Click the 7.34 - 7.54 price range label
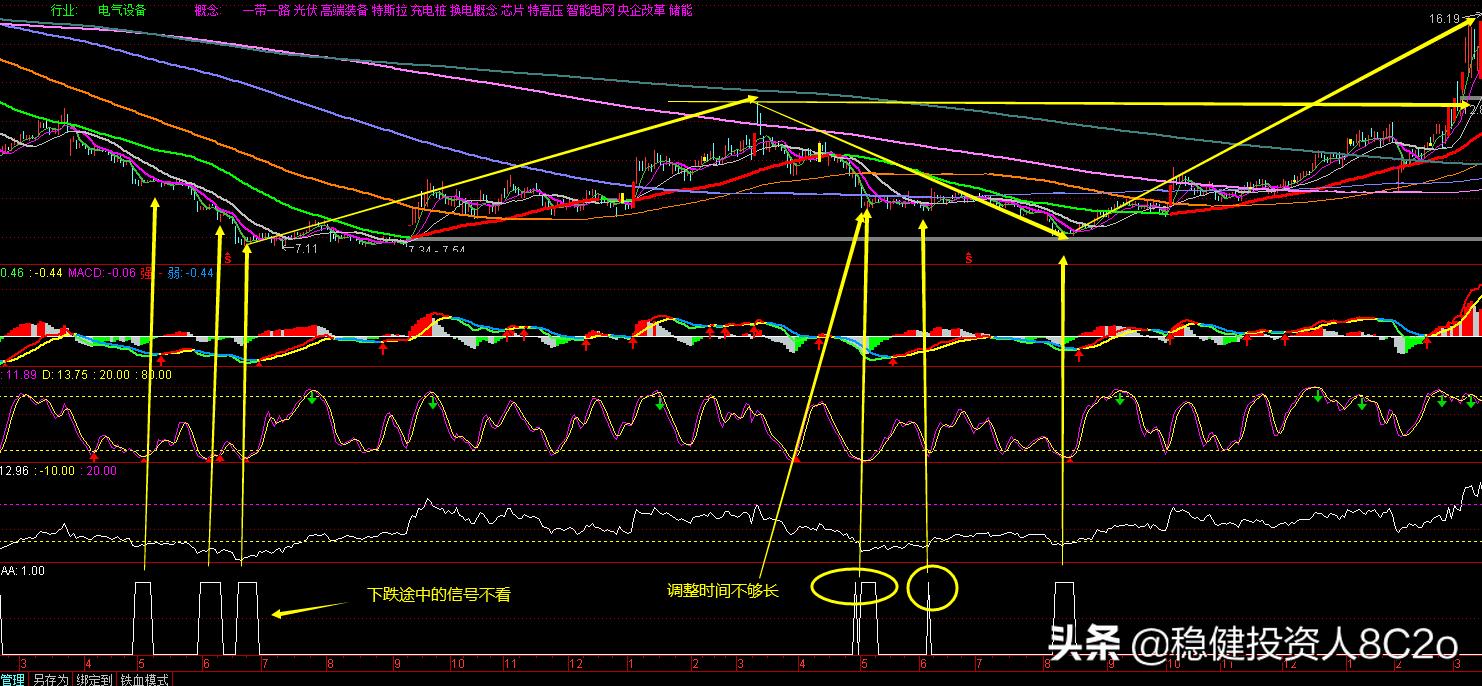Viewport: 1482px width, 686px height. click(437, 249)
